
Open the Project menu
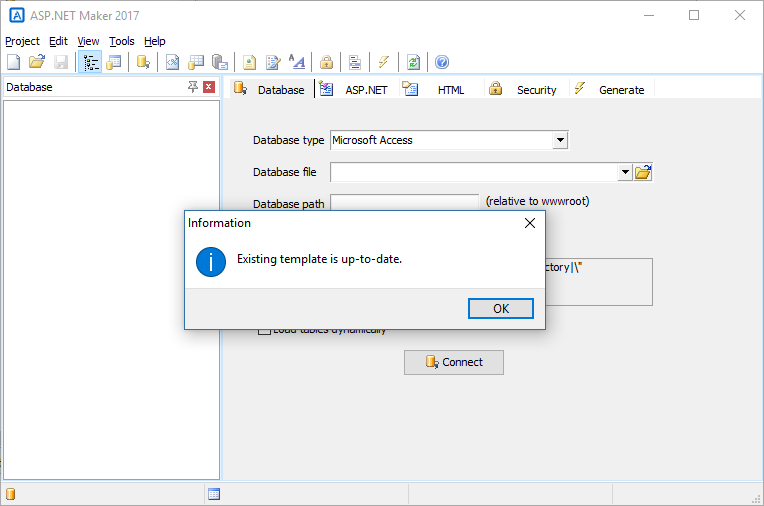22,41
